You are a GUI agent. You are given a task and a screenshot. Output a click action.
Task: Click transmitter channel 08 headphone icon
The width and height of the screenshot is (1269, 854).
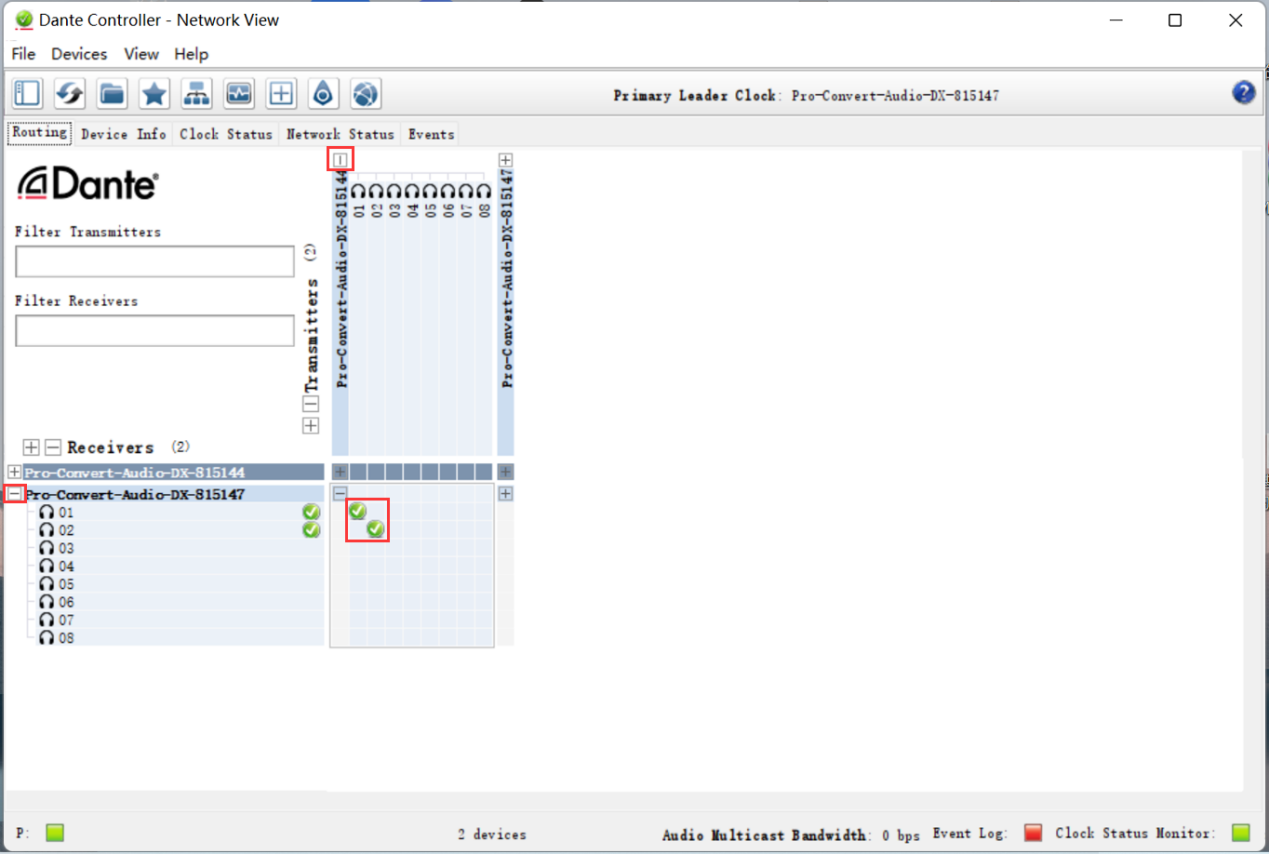[x=484, y=191]
